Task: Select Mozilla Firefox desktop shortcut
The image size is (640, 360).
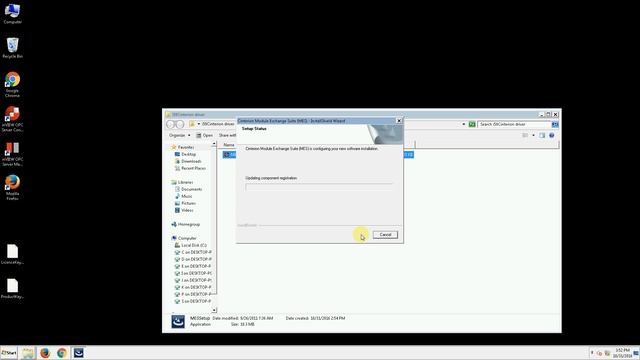Action: pos(12,187)
